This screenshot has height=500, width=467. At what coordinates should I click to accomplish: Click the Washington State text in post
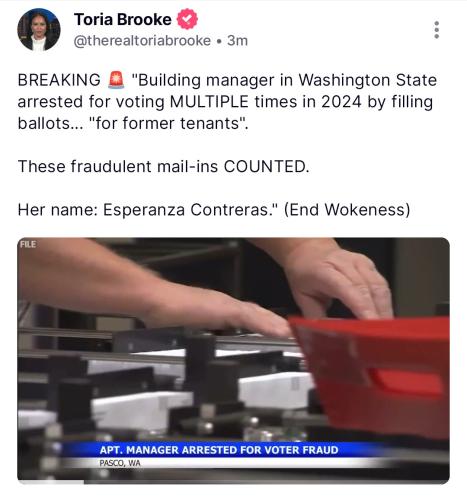tap(367, 80)
